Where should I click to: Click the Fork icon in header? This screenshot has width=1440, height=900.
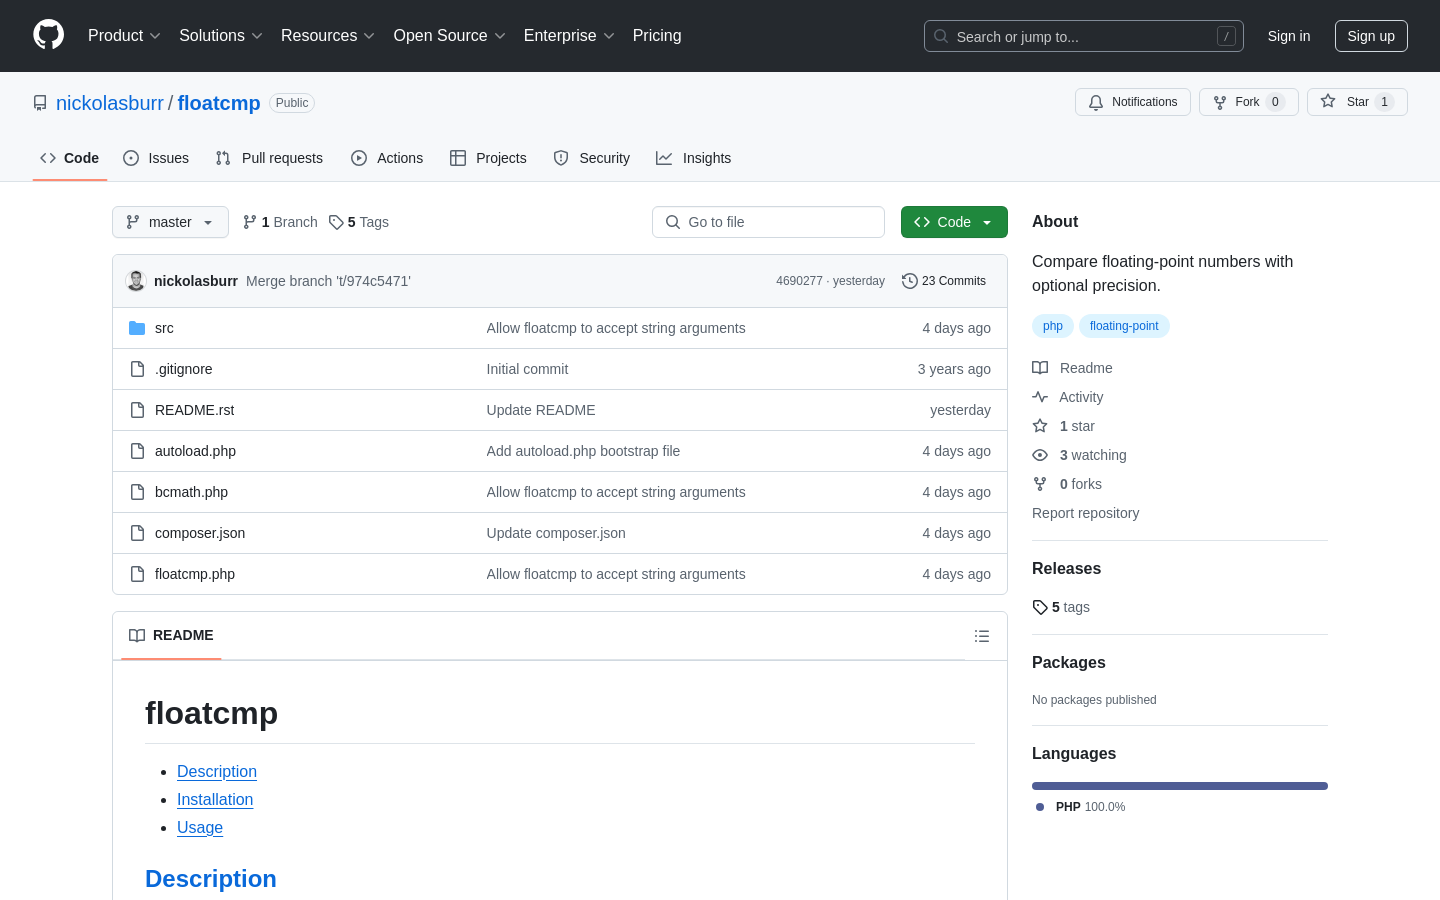(x=1220, y=102)
